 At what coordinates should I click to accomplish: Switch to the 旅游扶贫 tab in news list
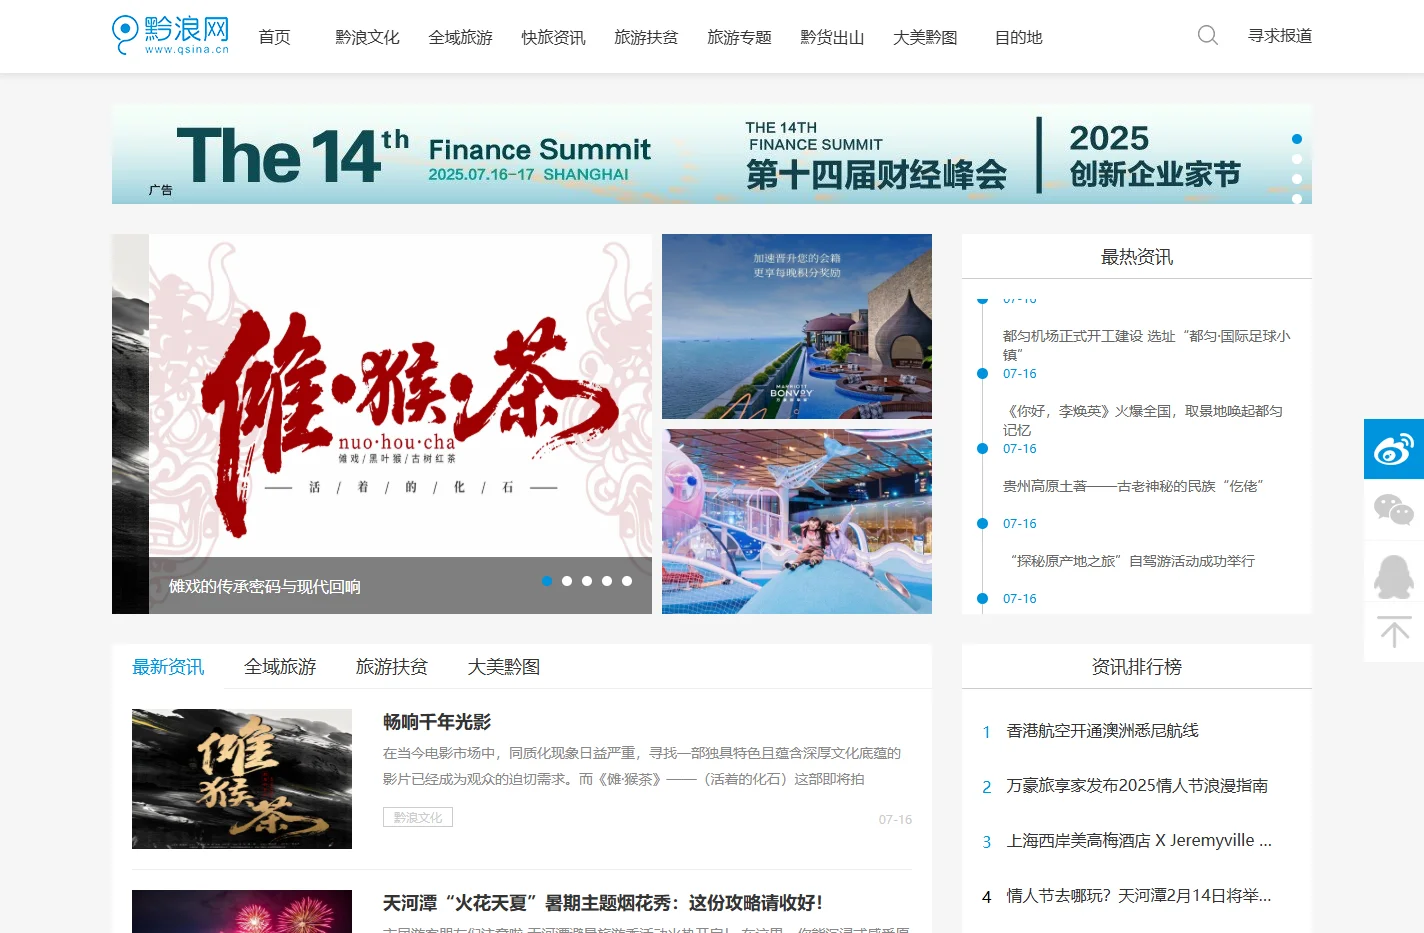coord(392,667)
